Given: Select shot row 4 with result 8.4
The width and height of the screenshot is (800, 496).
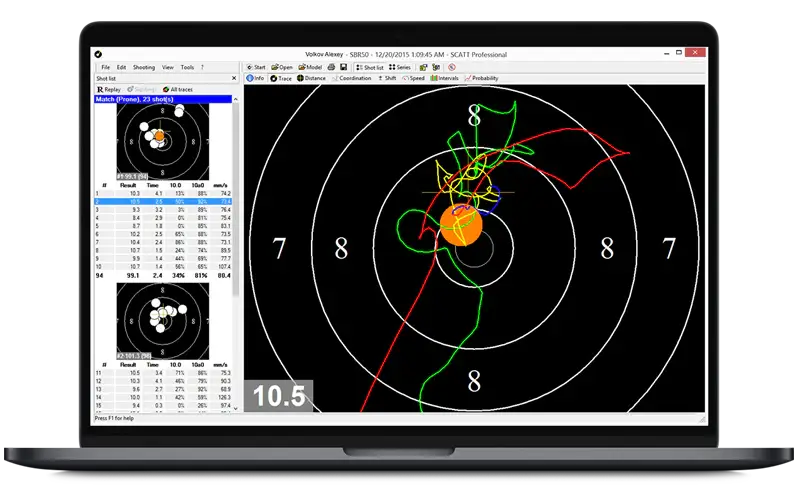Looking at the screenshot, I should point(163,218).
